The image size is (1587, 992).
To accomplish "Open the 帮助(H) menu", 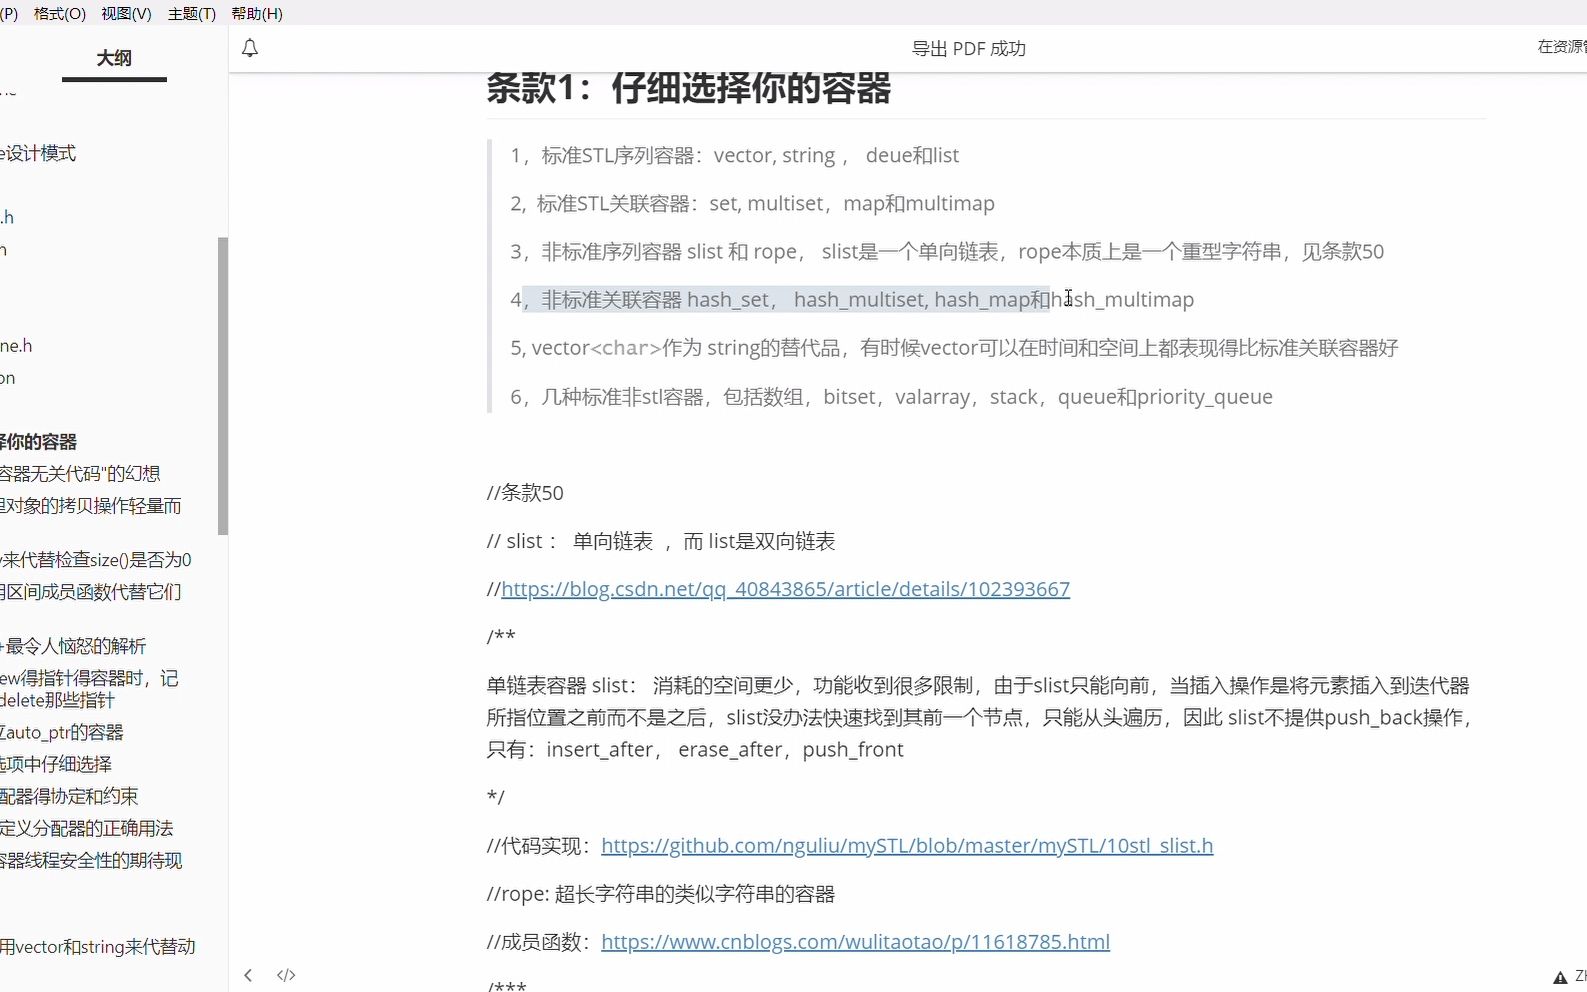I will 257,13.
